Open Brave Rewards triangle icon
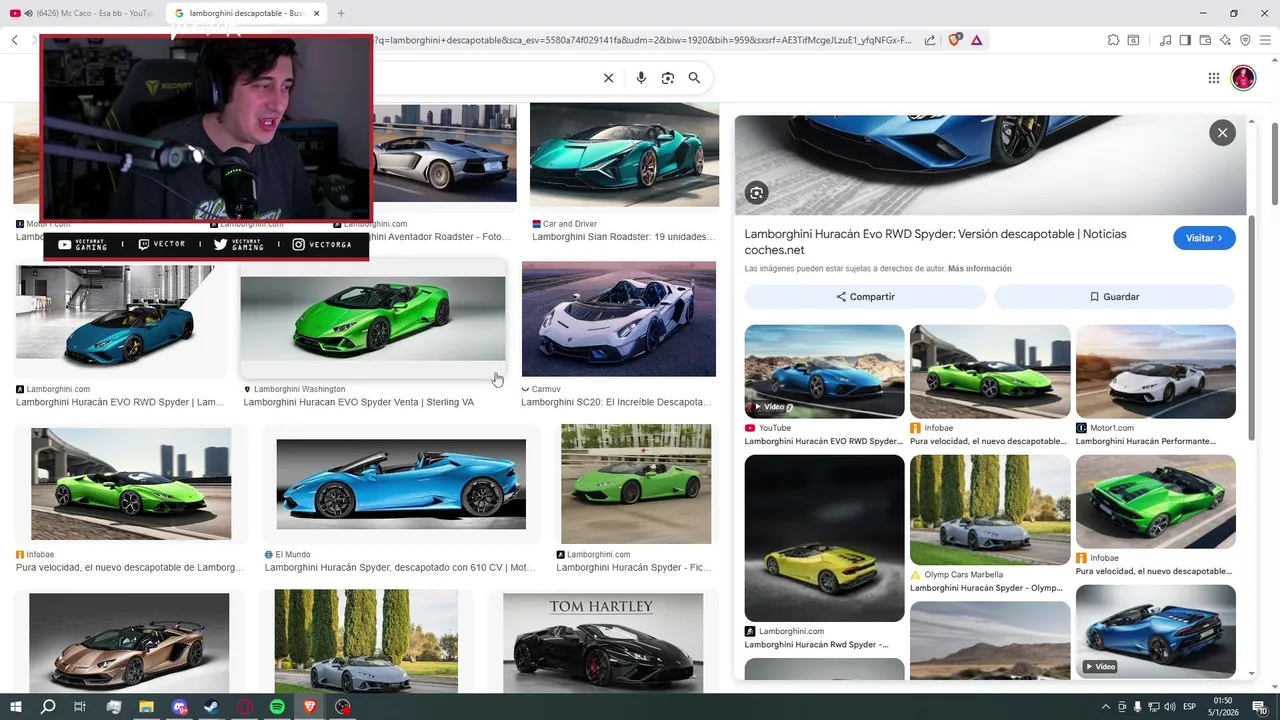The height and width of the screenshot is (720, 1280). pos(976,40)
